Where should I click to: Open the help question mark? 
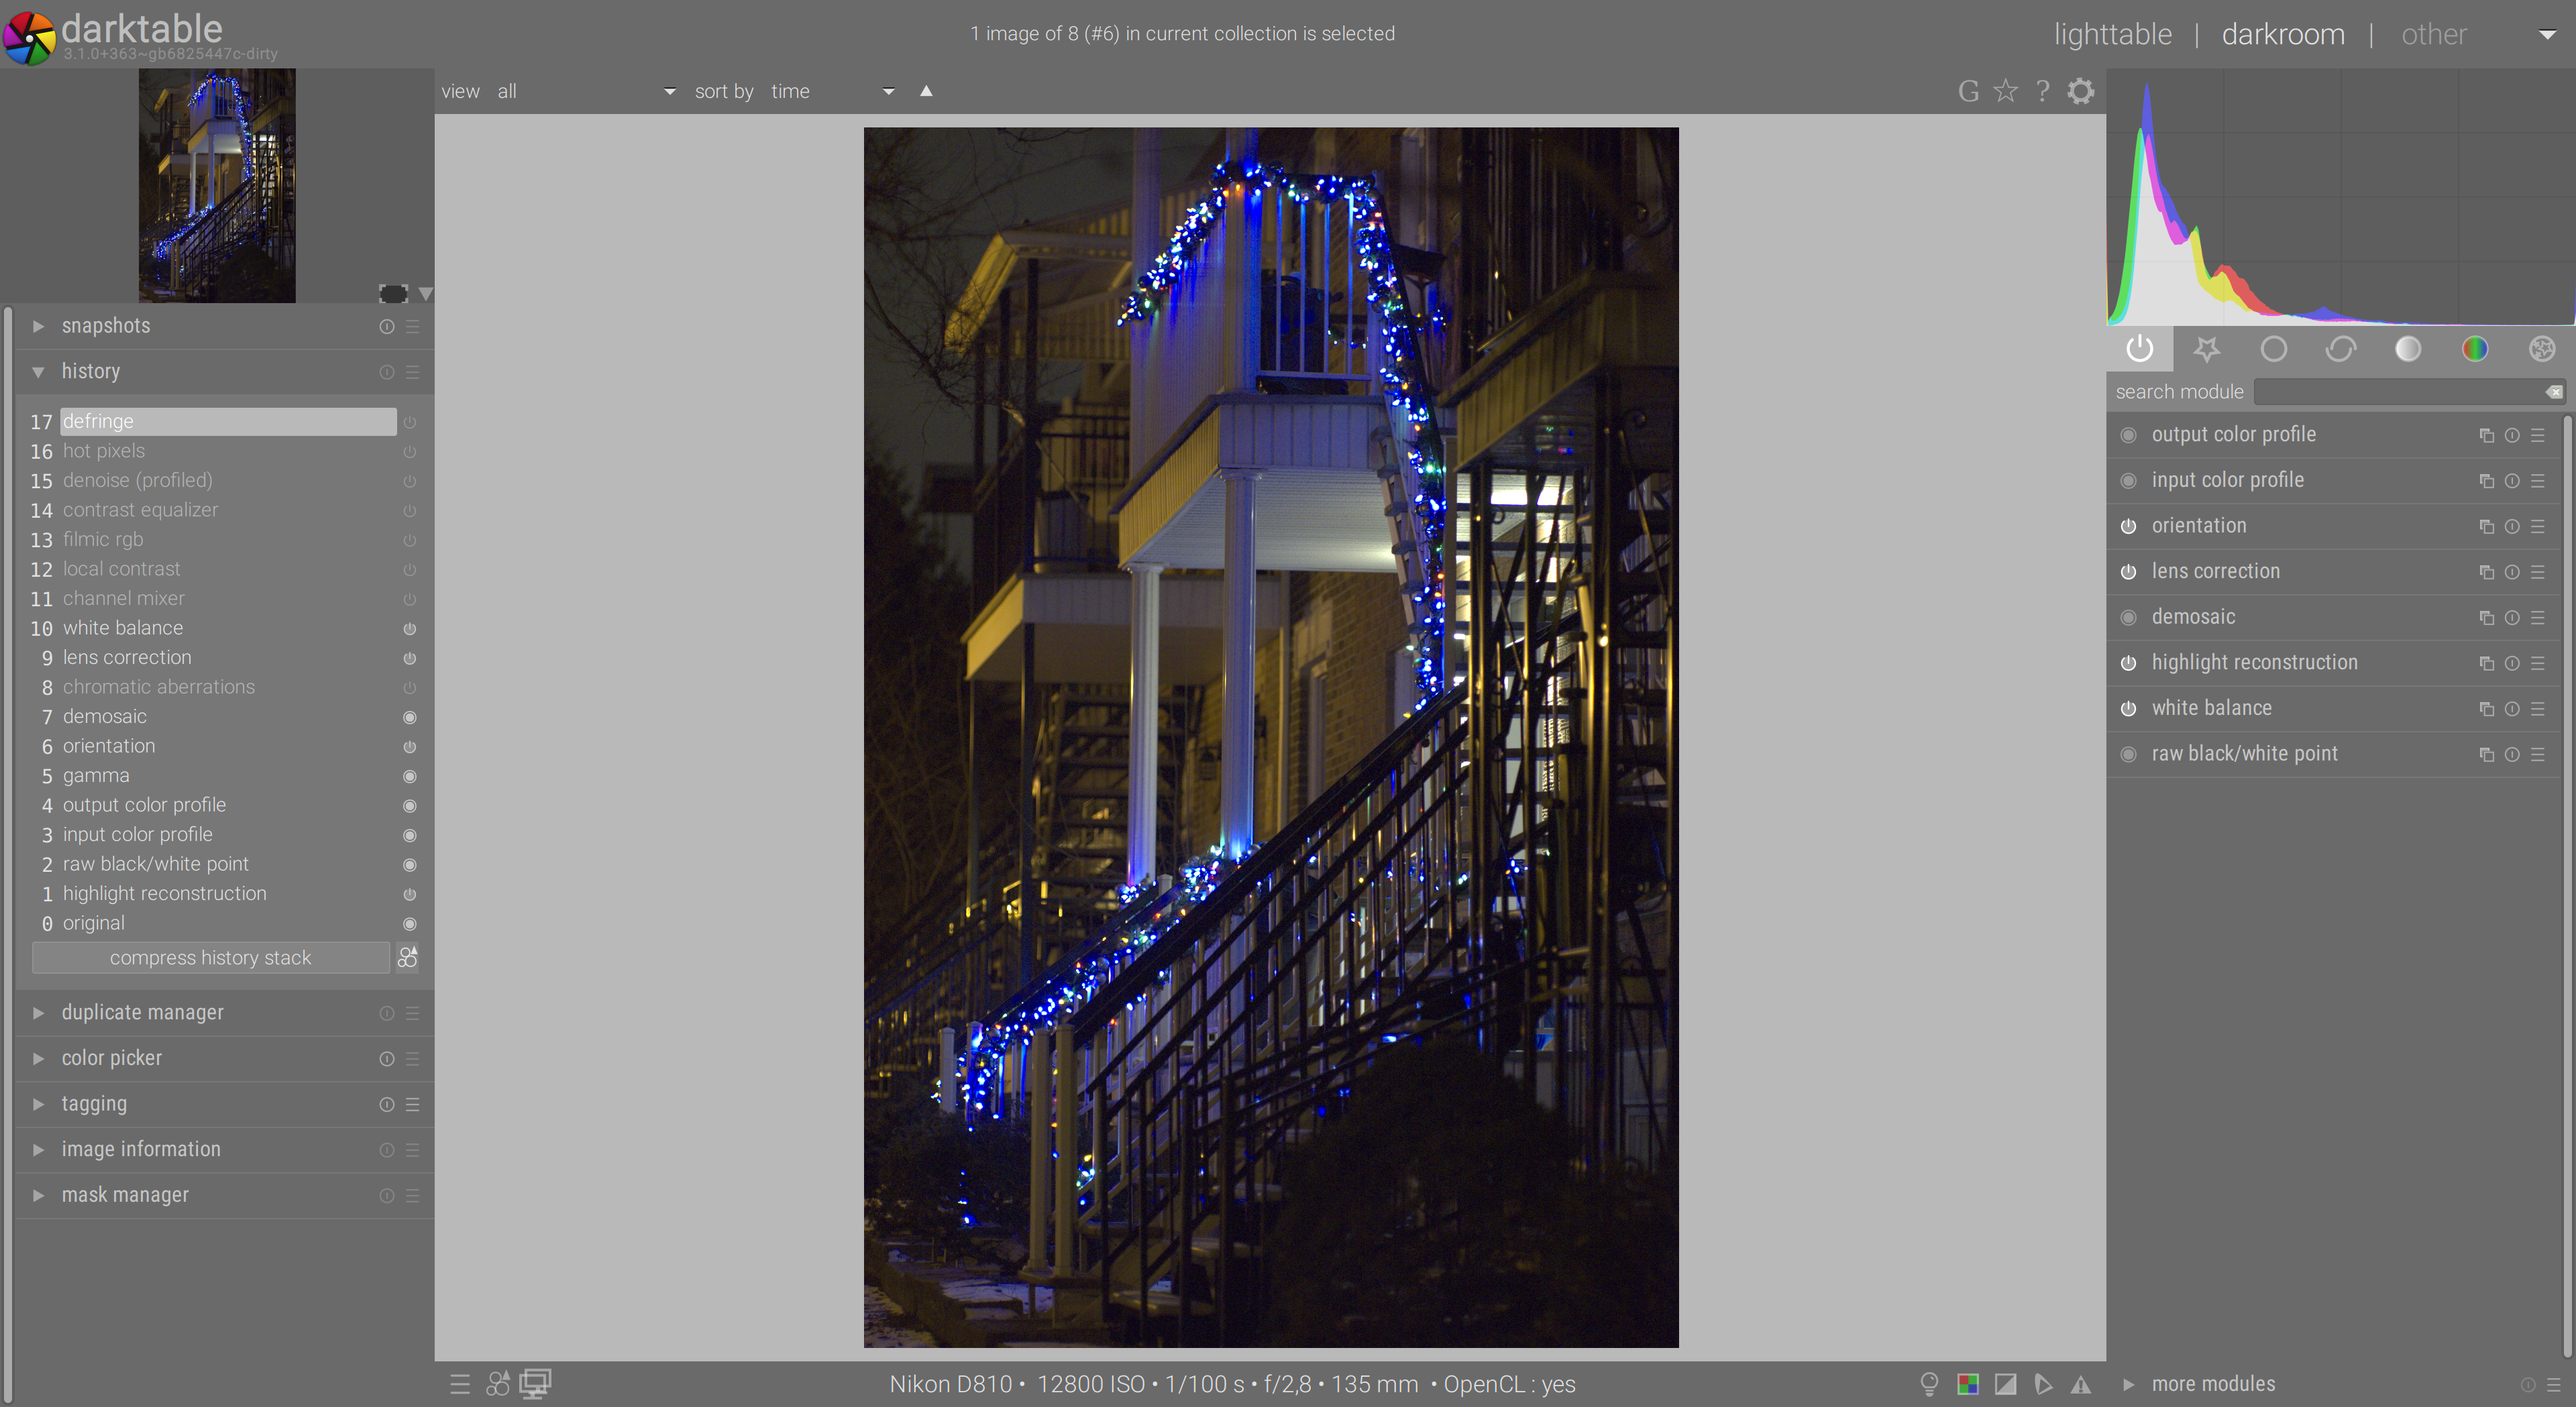(x=2043, y=91)
